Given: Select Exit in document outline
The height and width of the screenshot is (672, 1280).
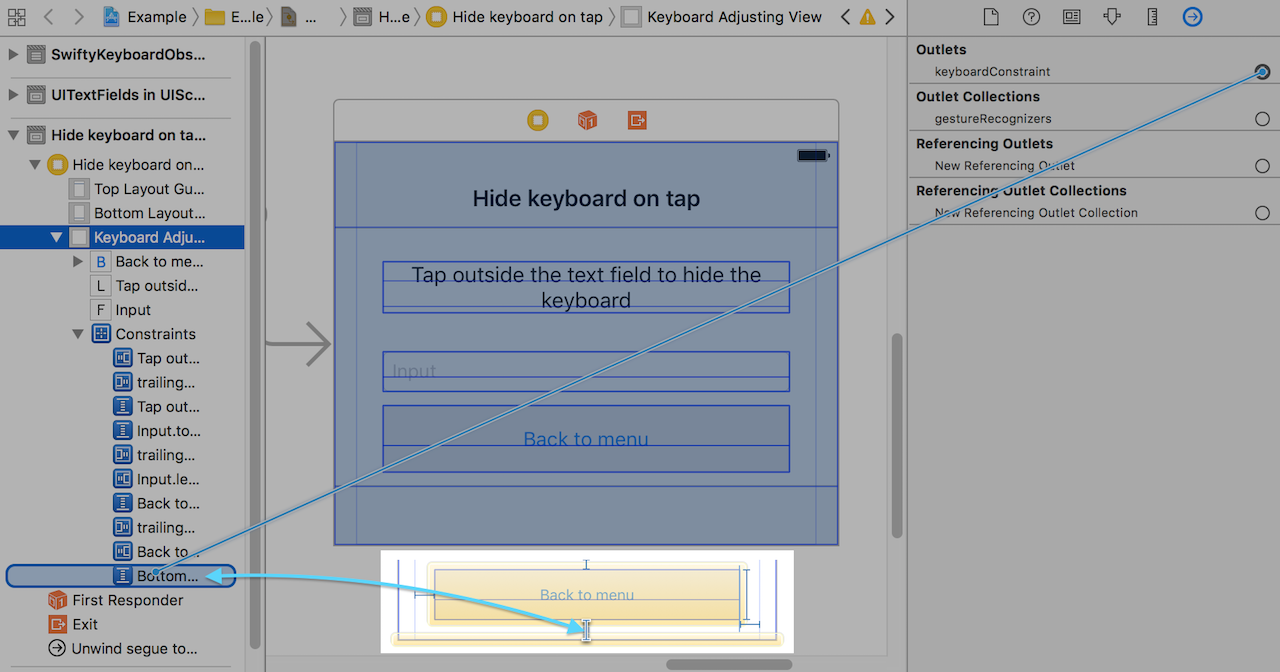Looking at the screenshot, I should click(x=74, y=624).
